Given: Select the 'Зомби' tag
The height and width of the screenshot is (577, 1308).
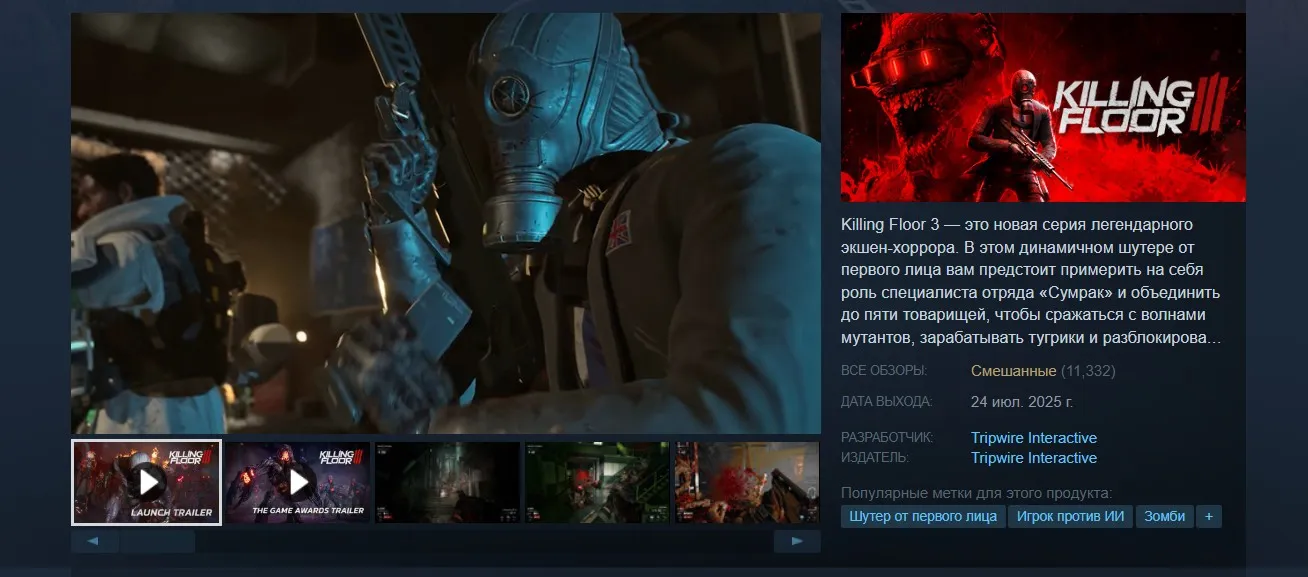Looking at the screenshot, I should click(1165, 517).
